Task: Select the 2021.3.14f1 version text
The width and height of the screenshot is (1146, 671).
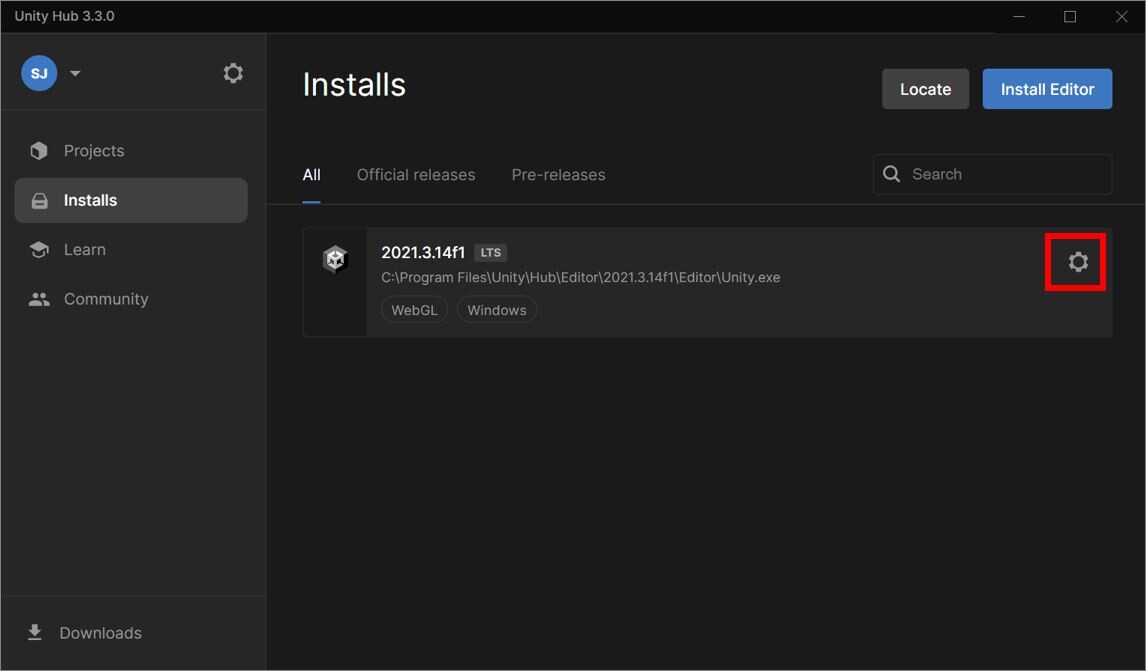Action: [423, 253]
